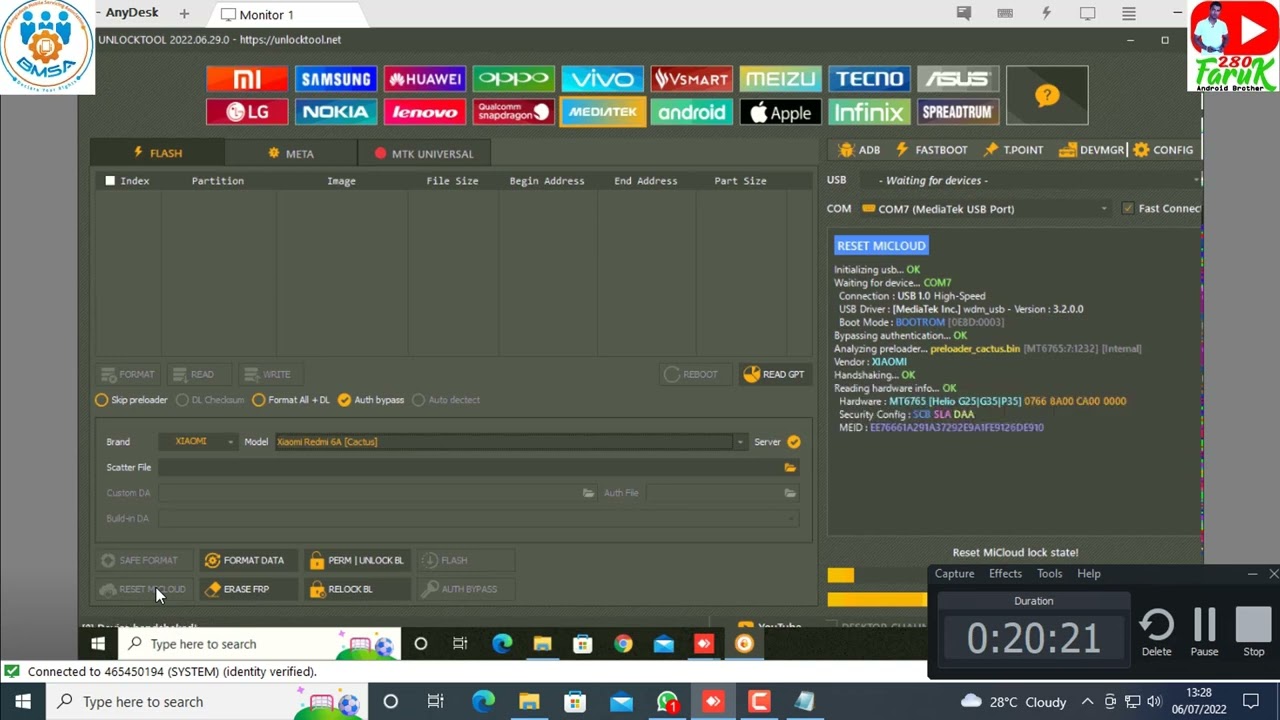1280x720 pixels.
Task: Open the help question-mark tile
Action: 1047,95
